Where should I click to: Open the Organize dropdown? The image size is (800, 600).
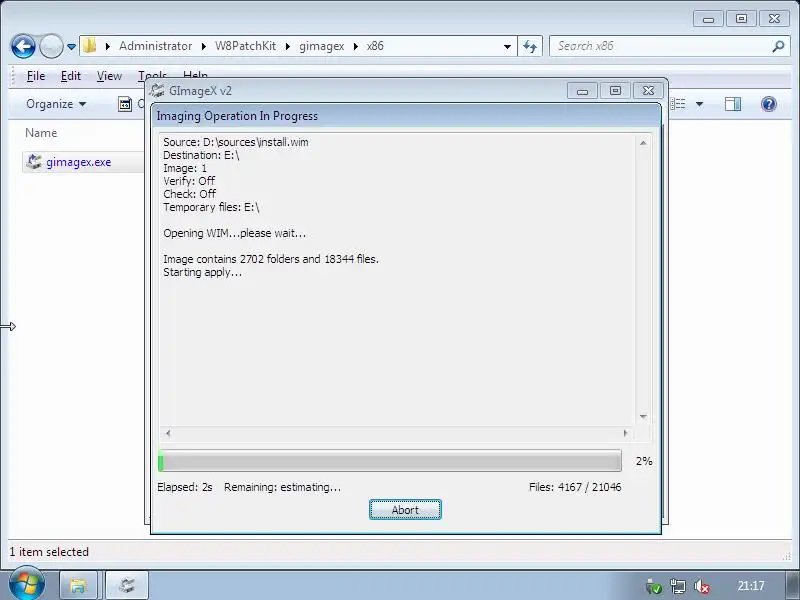pos(56,104)
